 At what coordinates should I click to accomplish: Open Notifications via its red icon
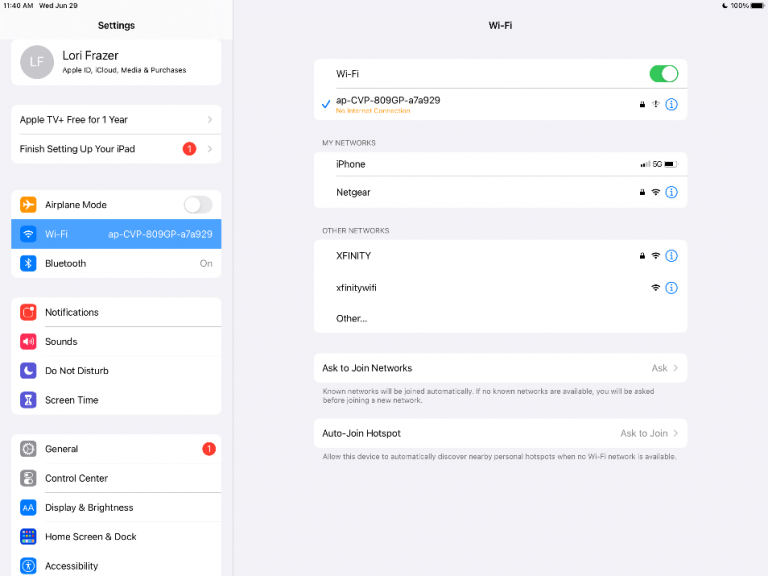(28, 312)
